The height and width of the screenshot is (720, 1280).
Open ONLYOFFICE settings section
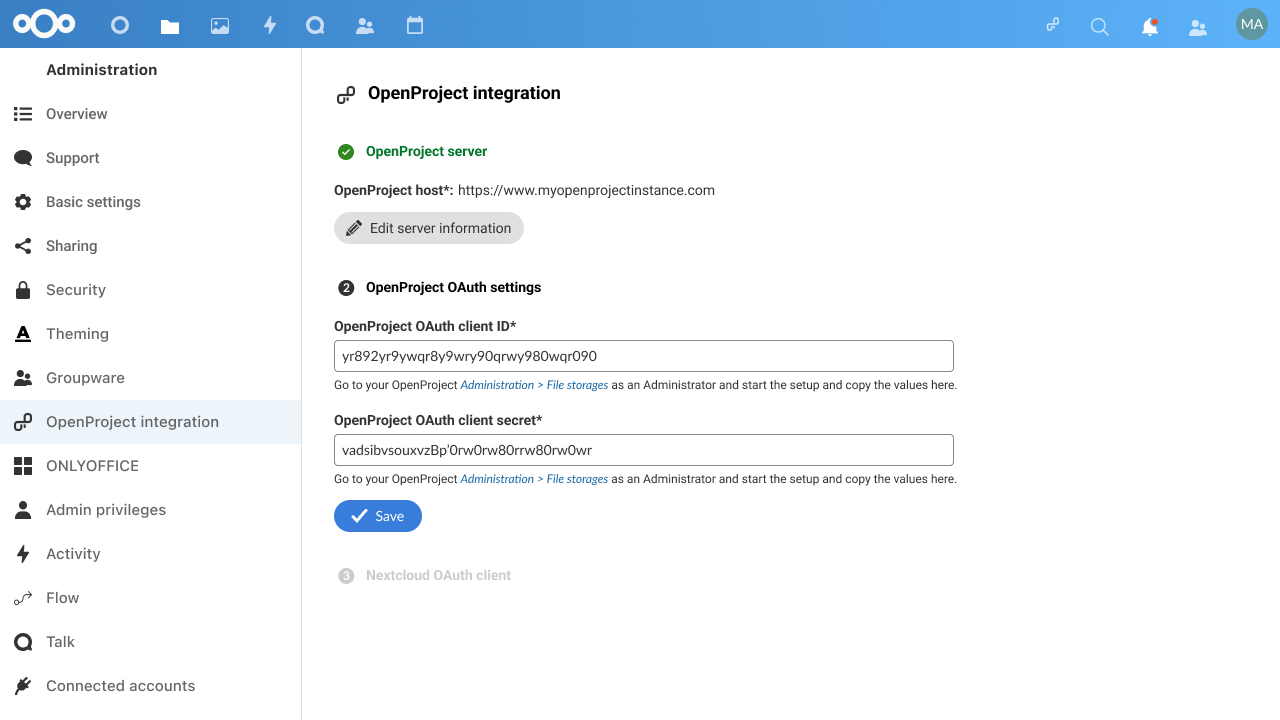(x=92, y=466)
